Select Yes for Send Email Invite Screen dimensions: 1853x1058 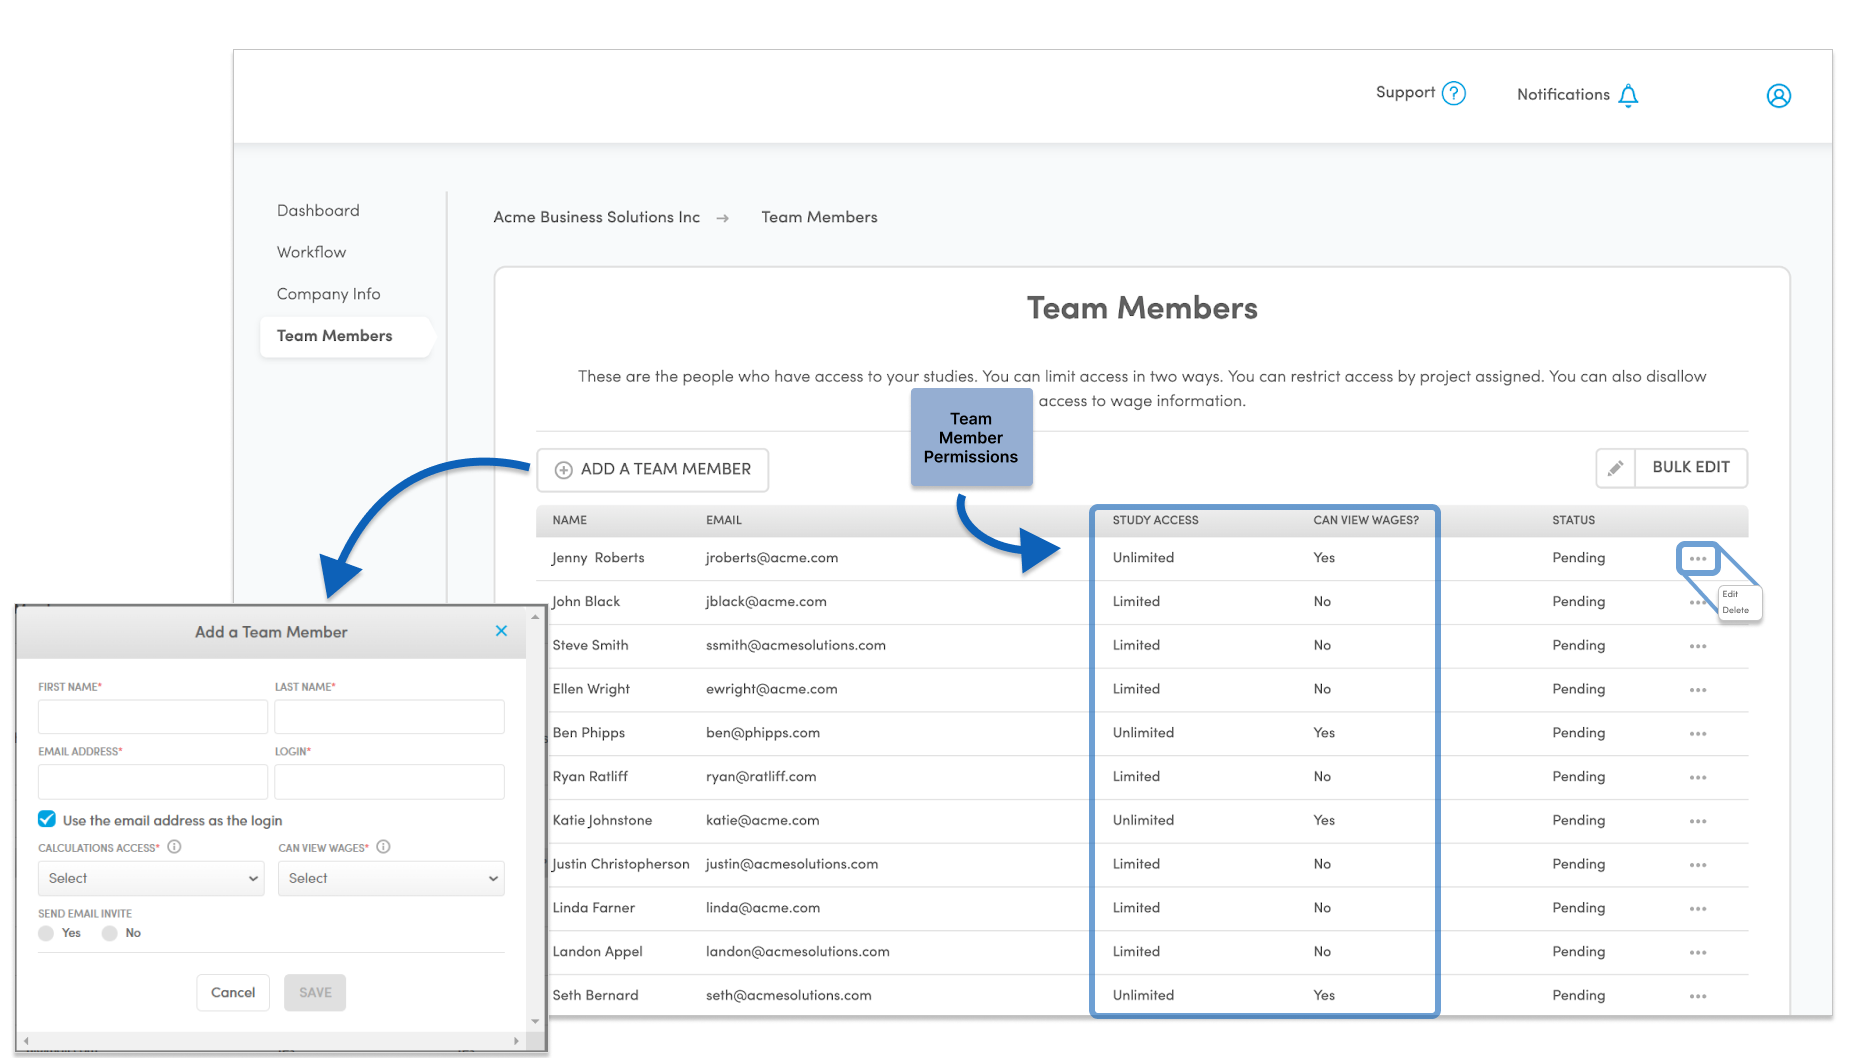click(x=45, y=933)
